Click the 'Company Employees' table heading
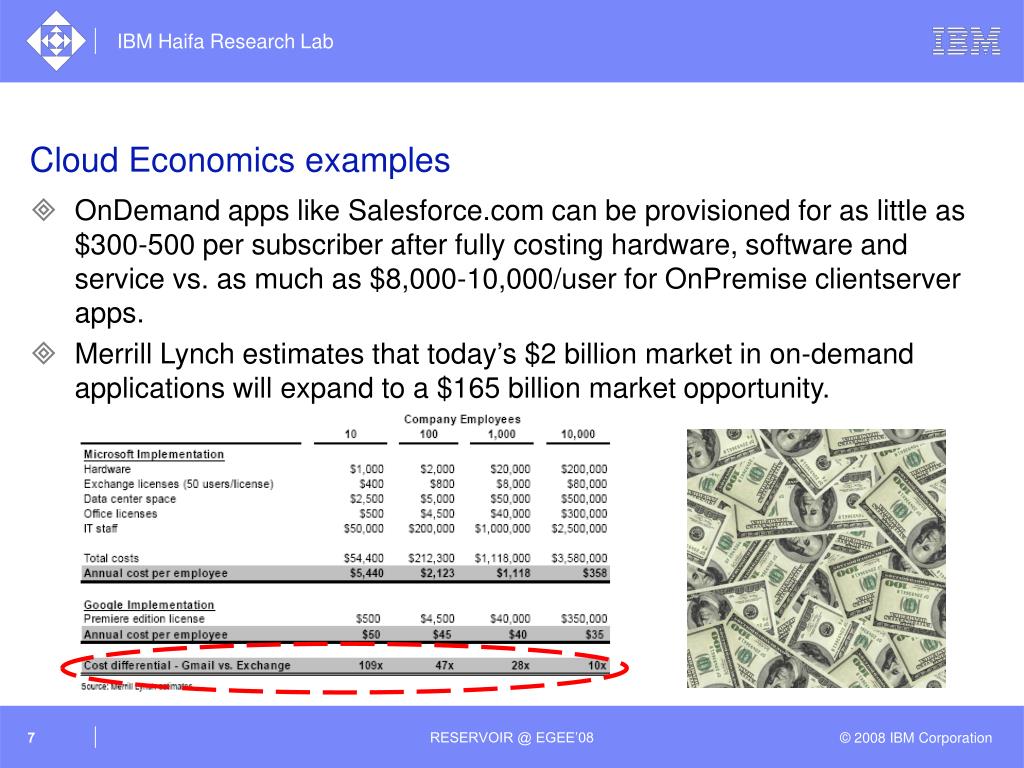The image size is (1024, 768). pyautogui.click(x=462, y=419)
